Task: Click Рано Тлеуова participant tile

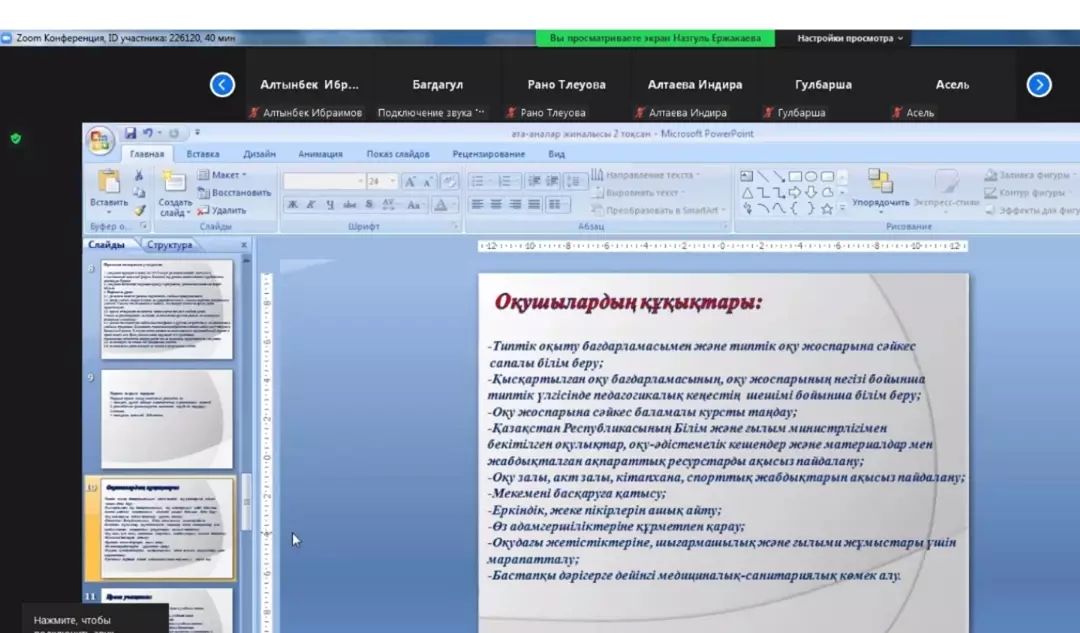Action: coord(566,85)
